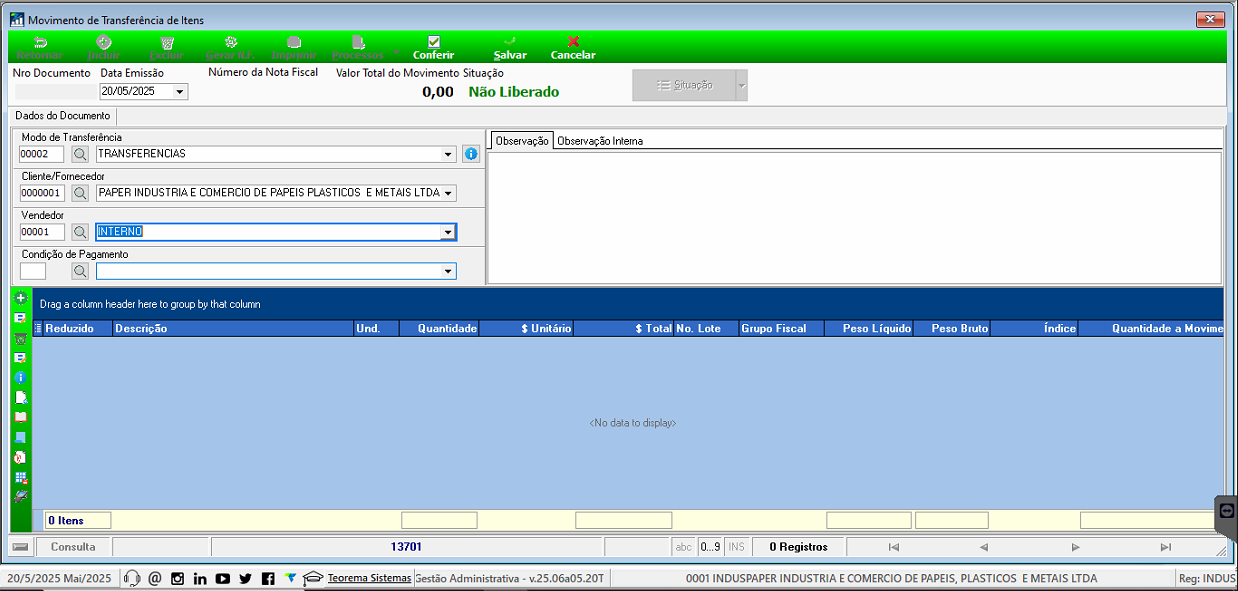
Task: Click the Vendedor code field 00001
Action: (42, 232)
